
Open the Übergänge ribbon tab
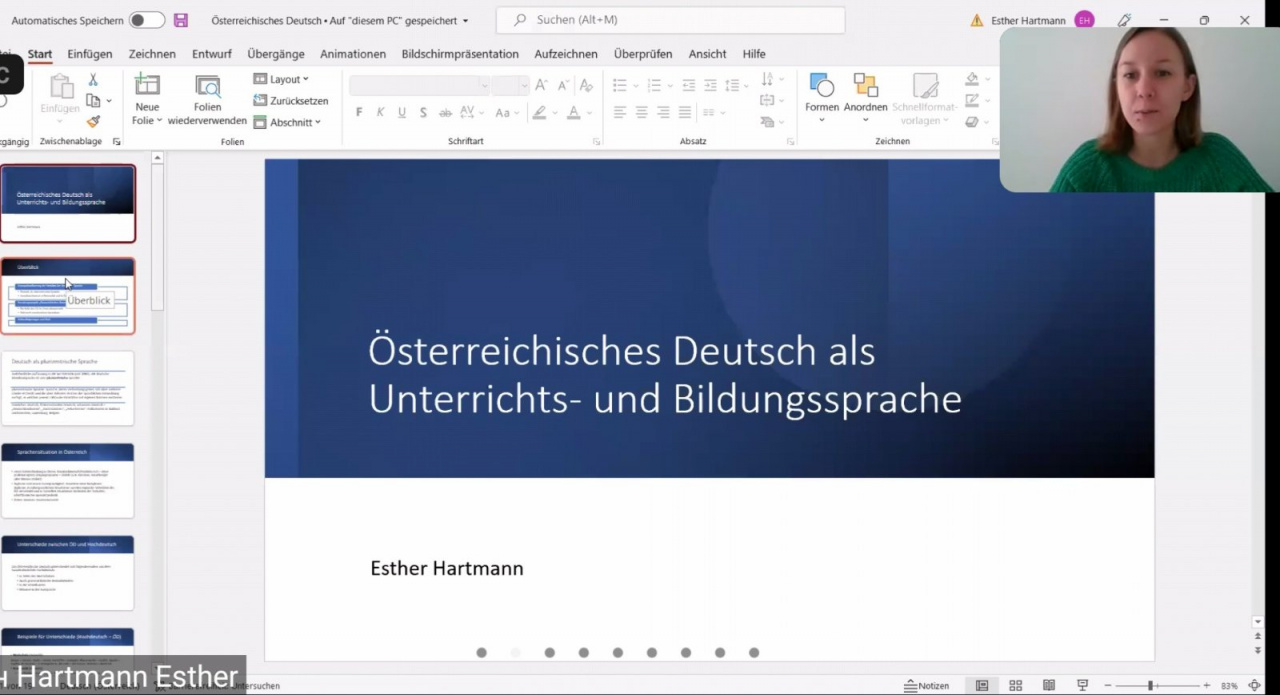(x=275, y=54)
